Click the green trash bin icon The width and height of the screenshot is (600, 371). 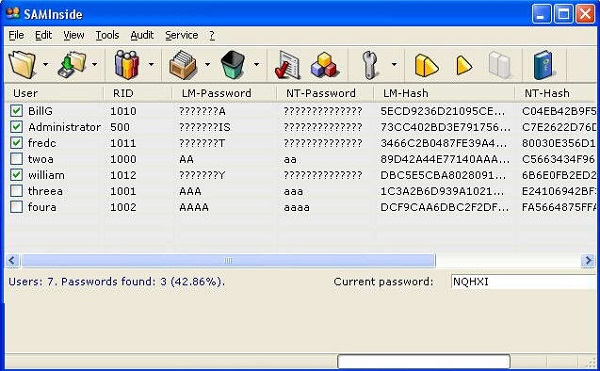tap(233, 65)
